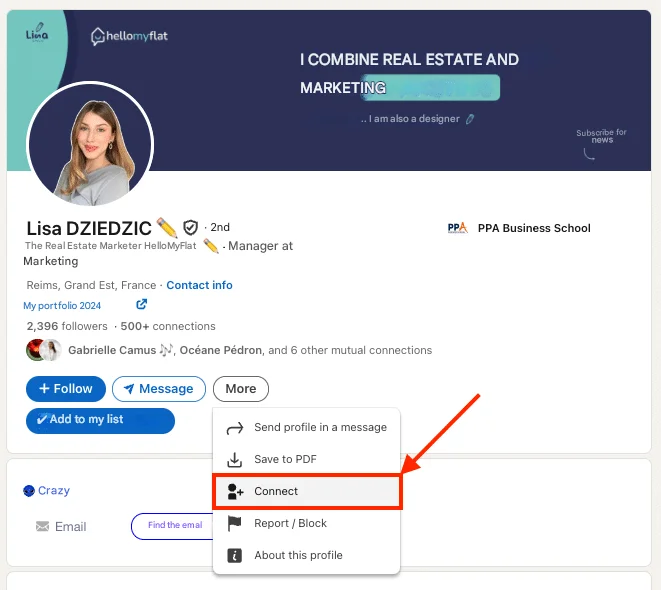The image size is (661, 590).
Task: Click the Lisa DZIEDZIC name heading
Action: click(x=89, y=228)
